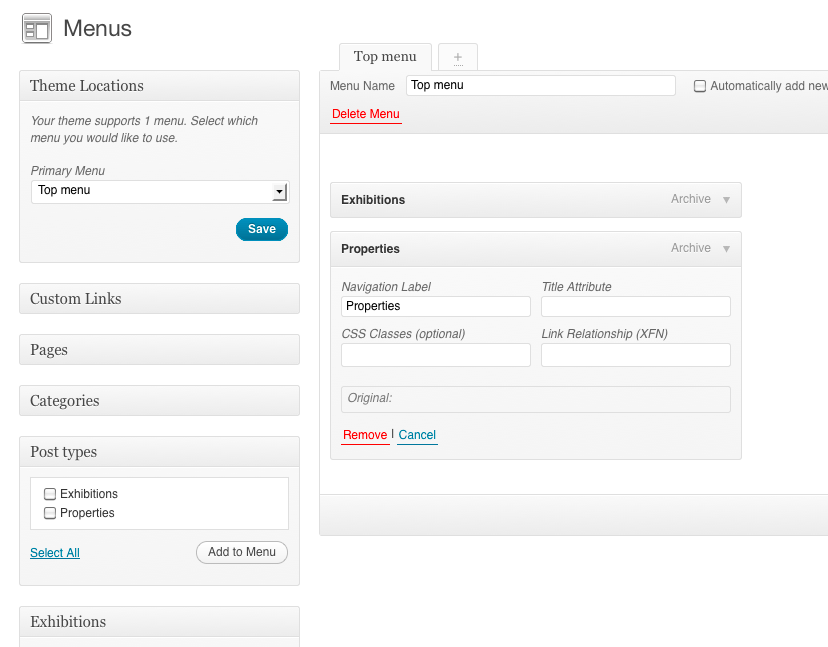Viewport: 828px width, 647px height.
Task: Click the Add to Menu button
Action: (x=241, y=552)
